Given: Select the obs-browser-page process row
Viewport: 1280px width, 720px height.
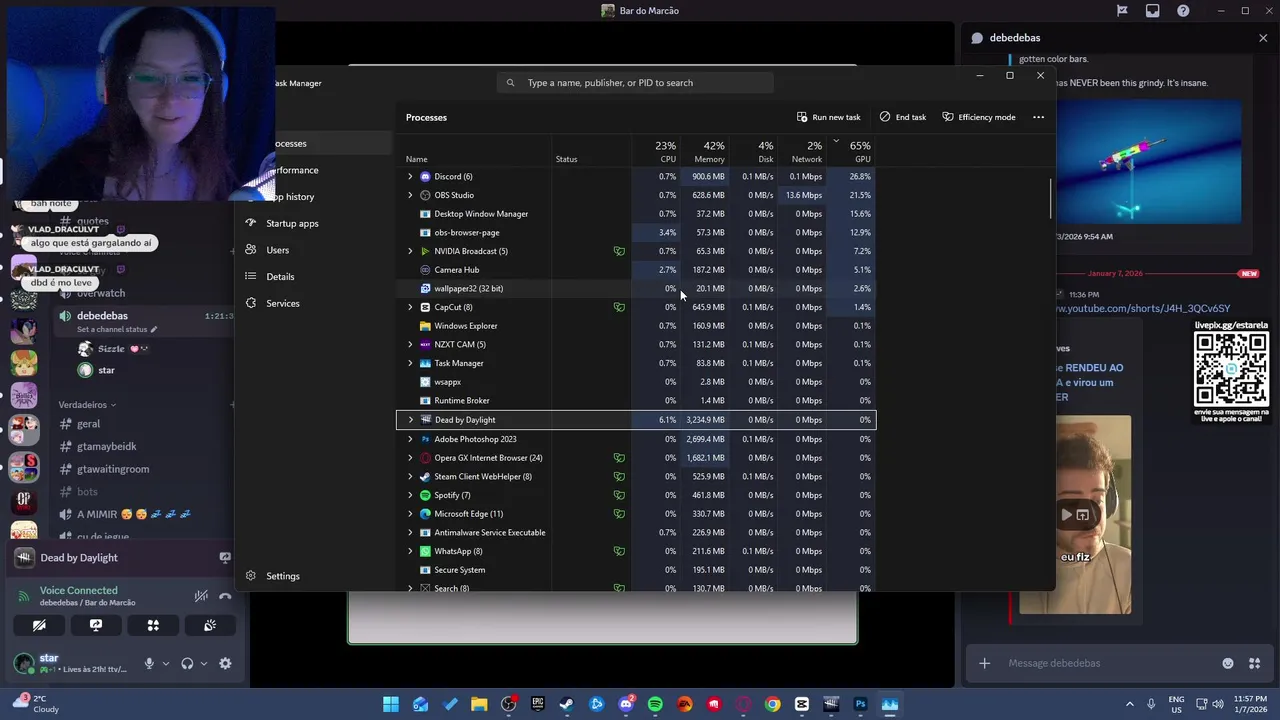Looking at the screenshot, I should (636, 232).
